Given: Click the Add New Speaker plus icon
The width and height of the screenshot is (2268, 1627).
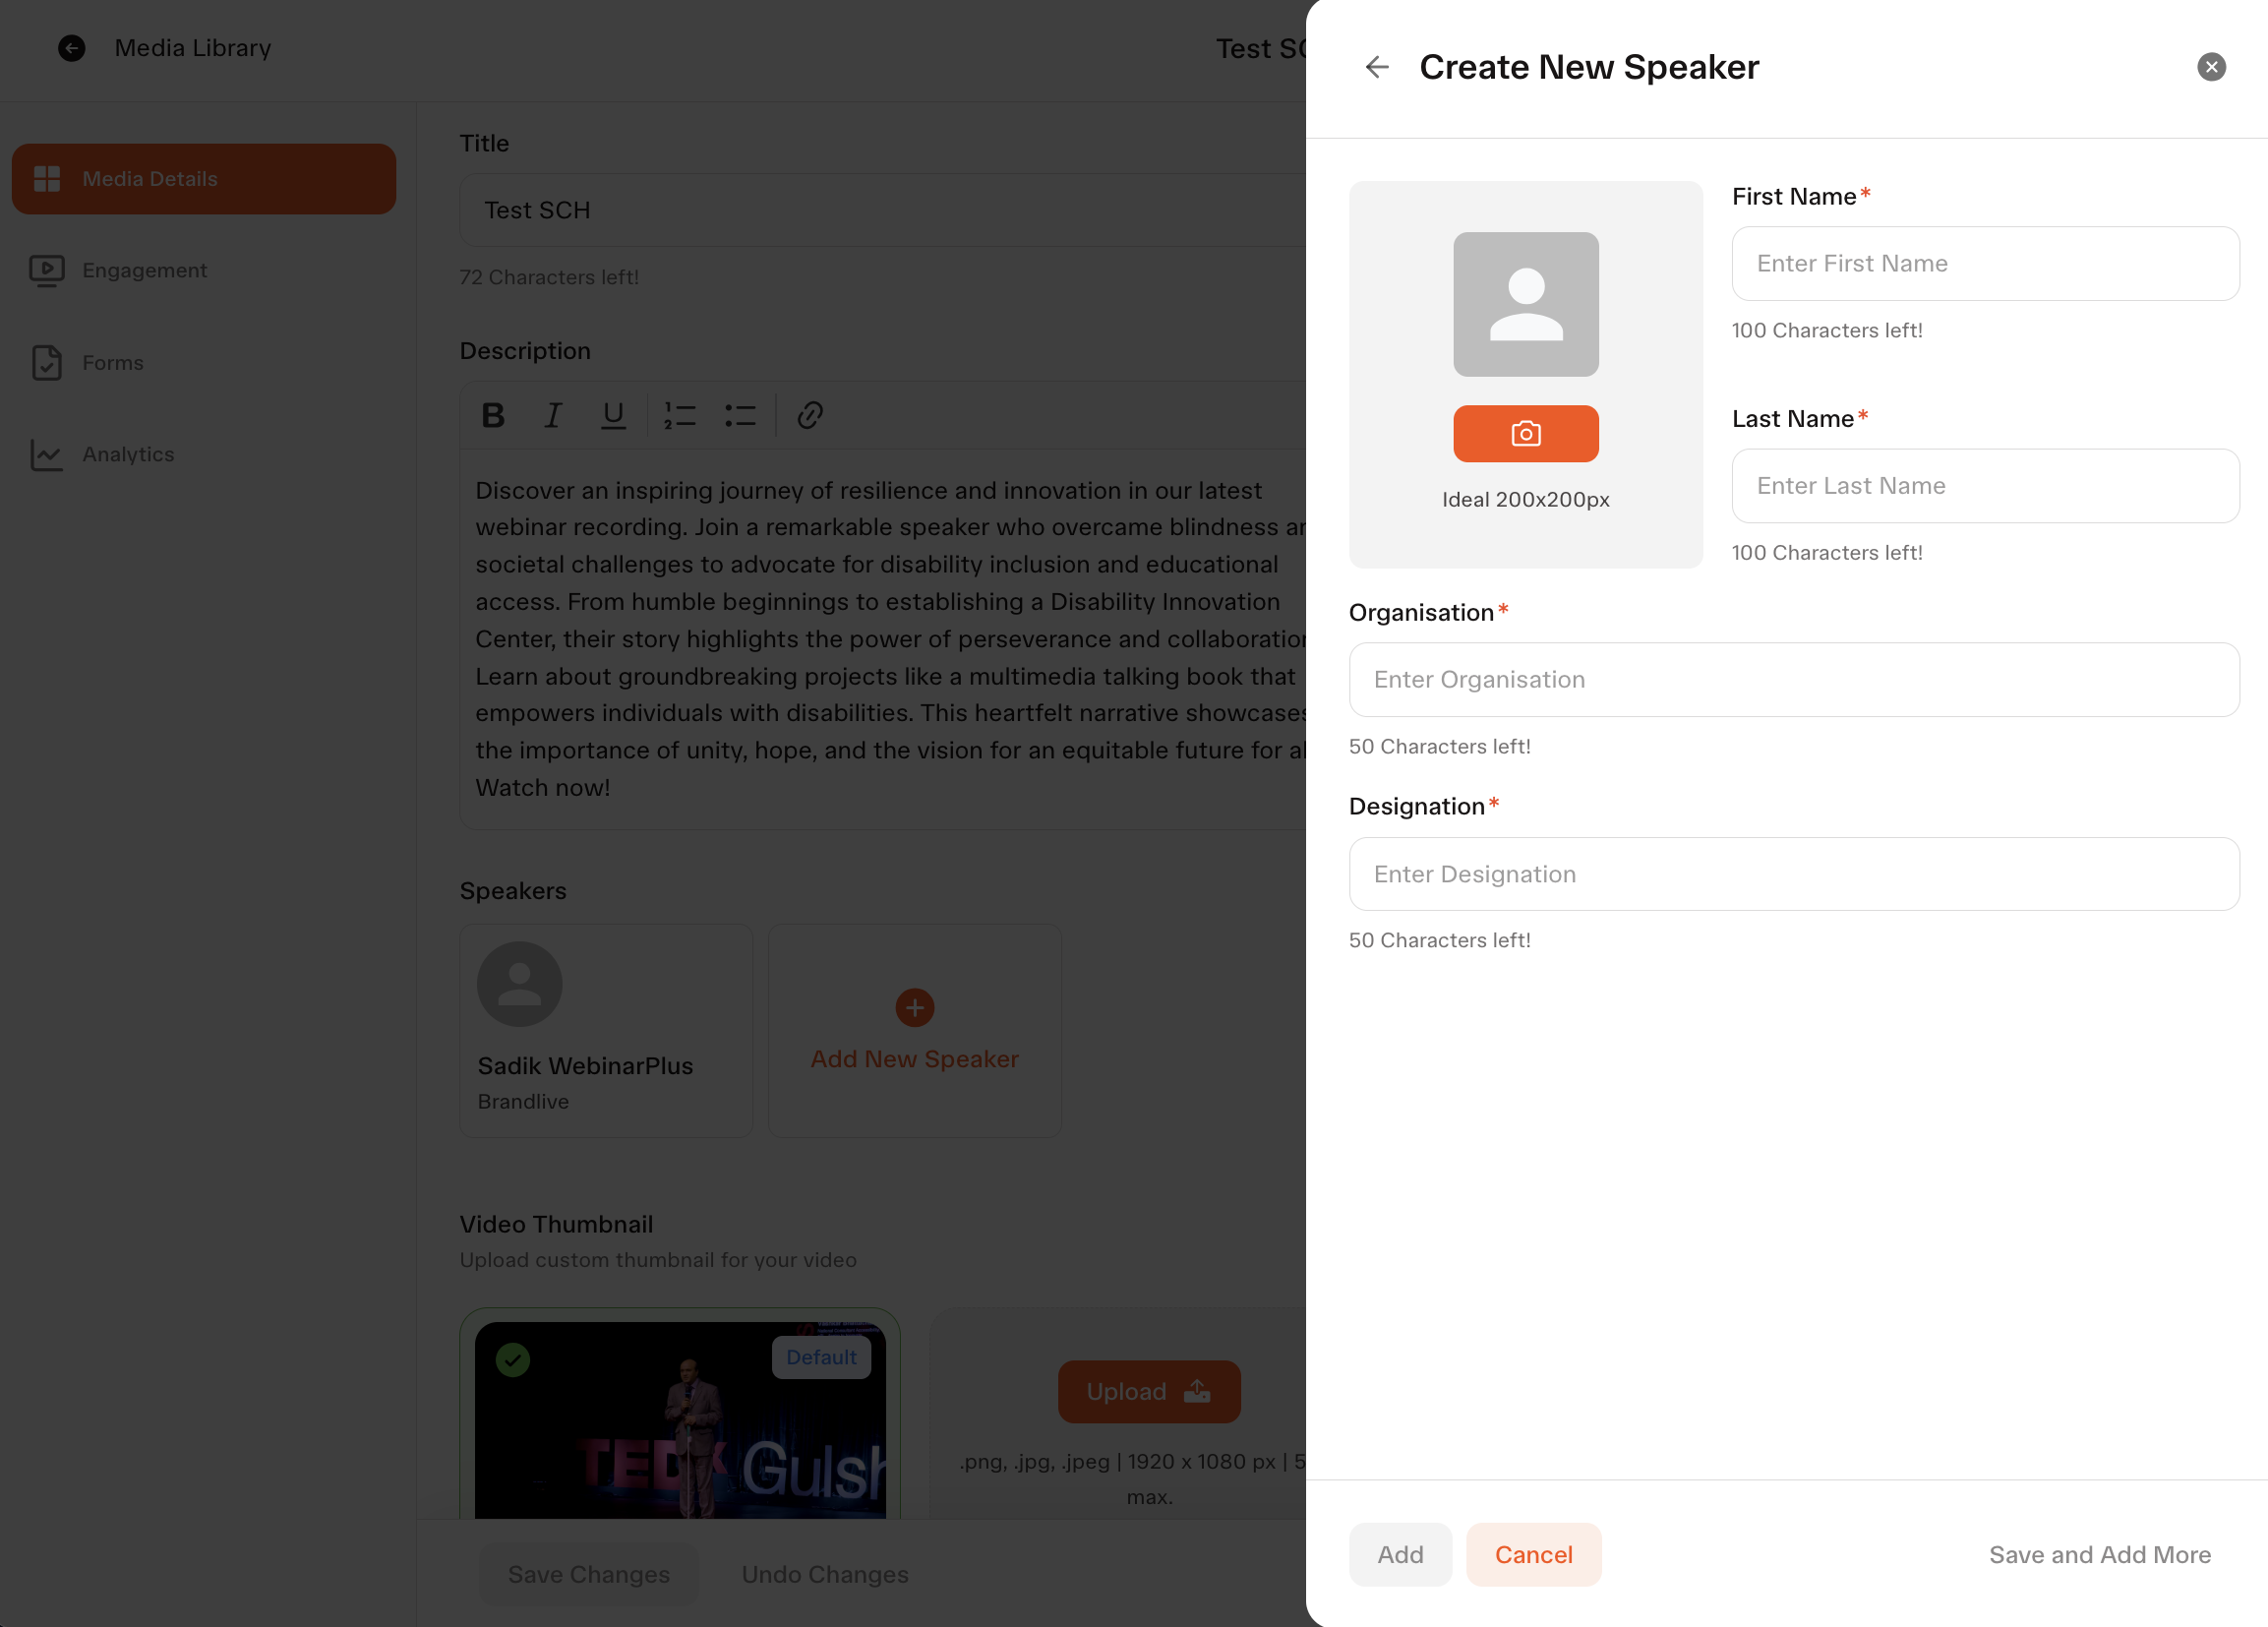Looking at the screenshot, I should [x=915, y=1008].
